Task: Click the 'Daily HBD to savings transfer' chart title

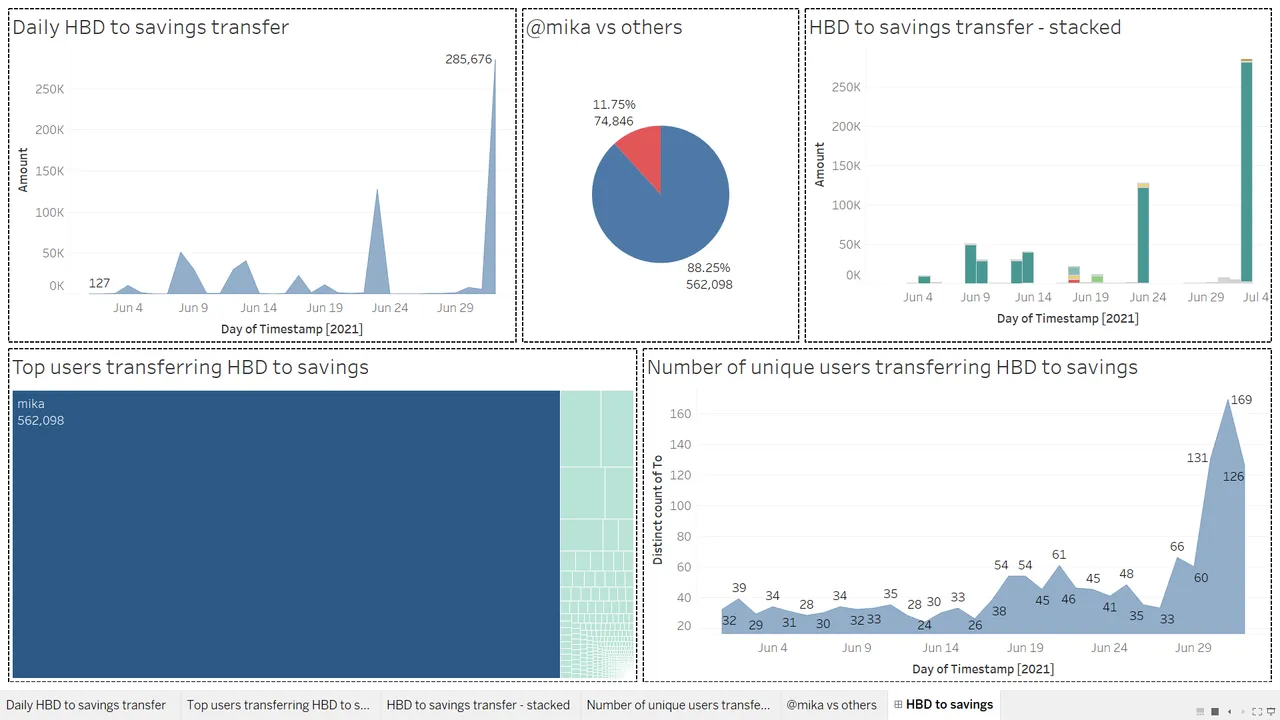Action: coord(150,27)
